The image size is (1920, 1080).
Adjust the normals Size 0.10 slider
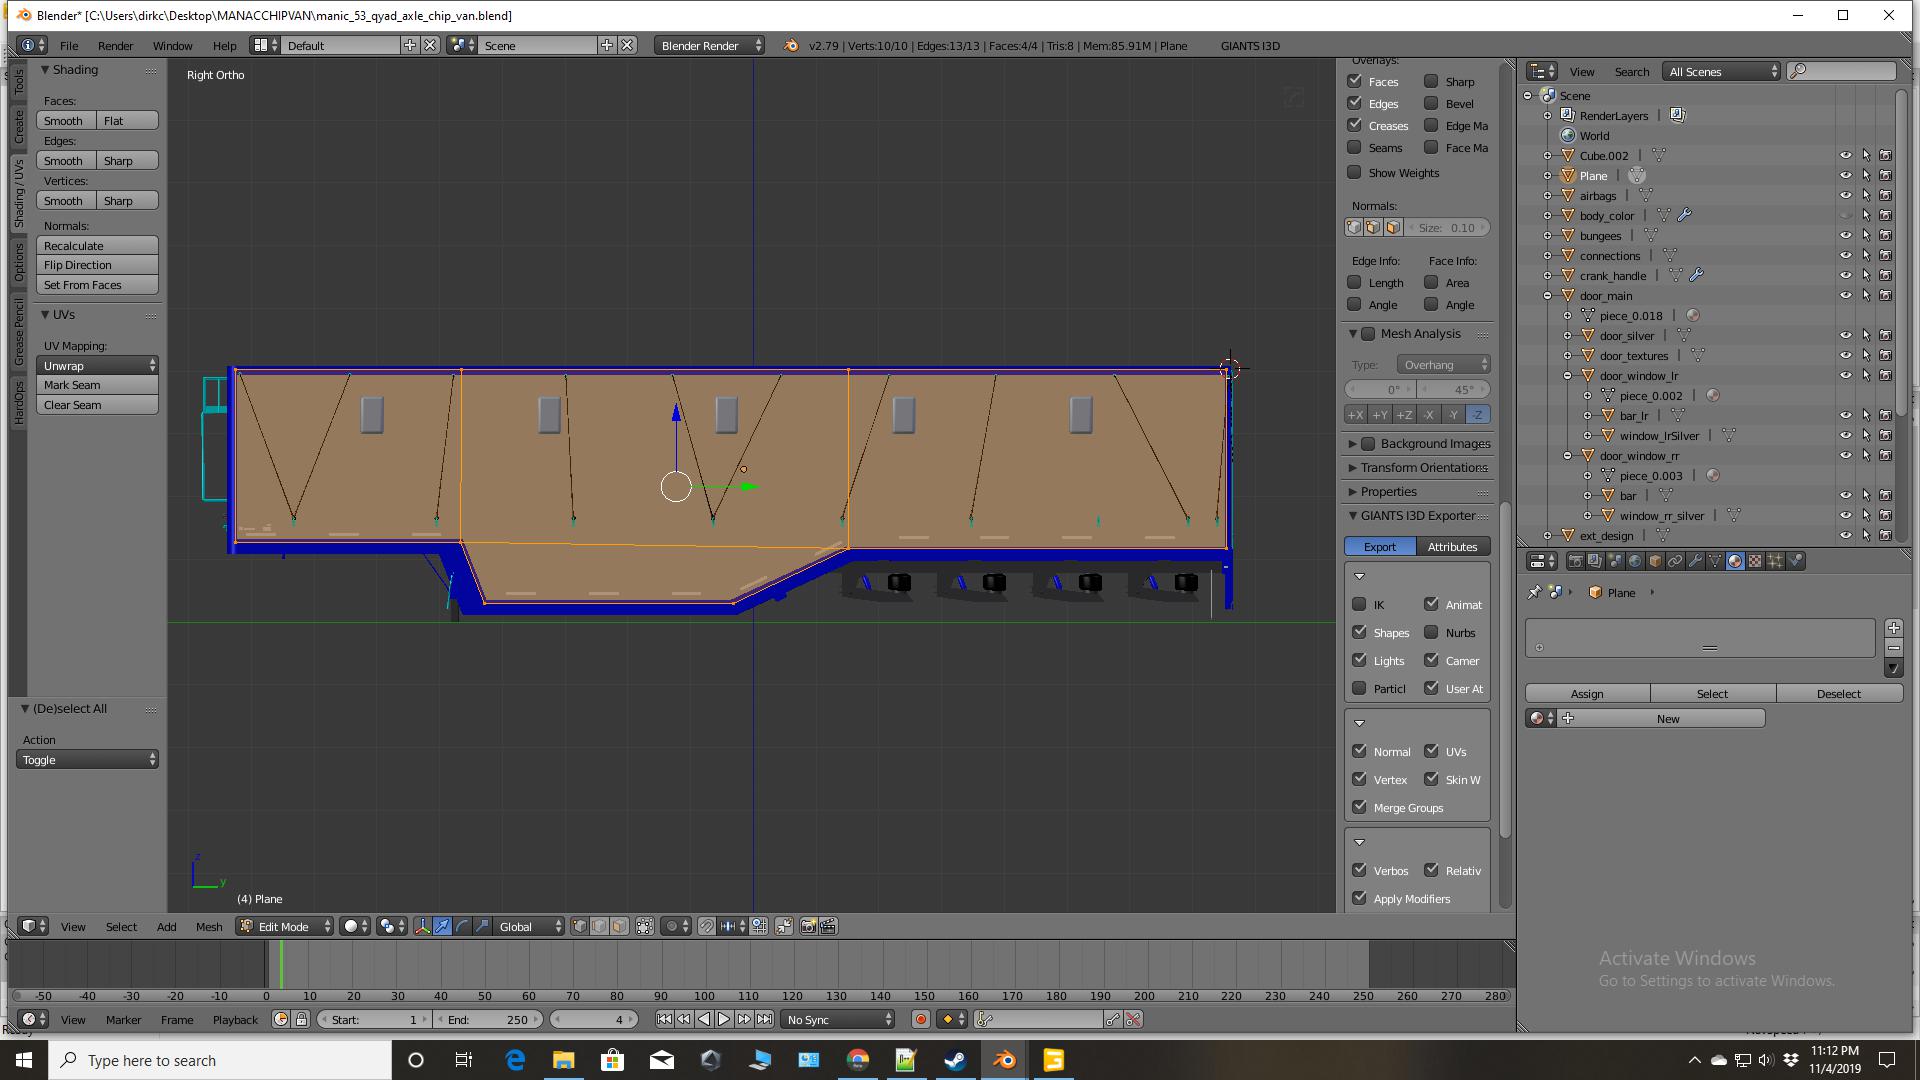[x=1447, y=228]
